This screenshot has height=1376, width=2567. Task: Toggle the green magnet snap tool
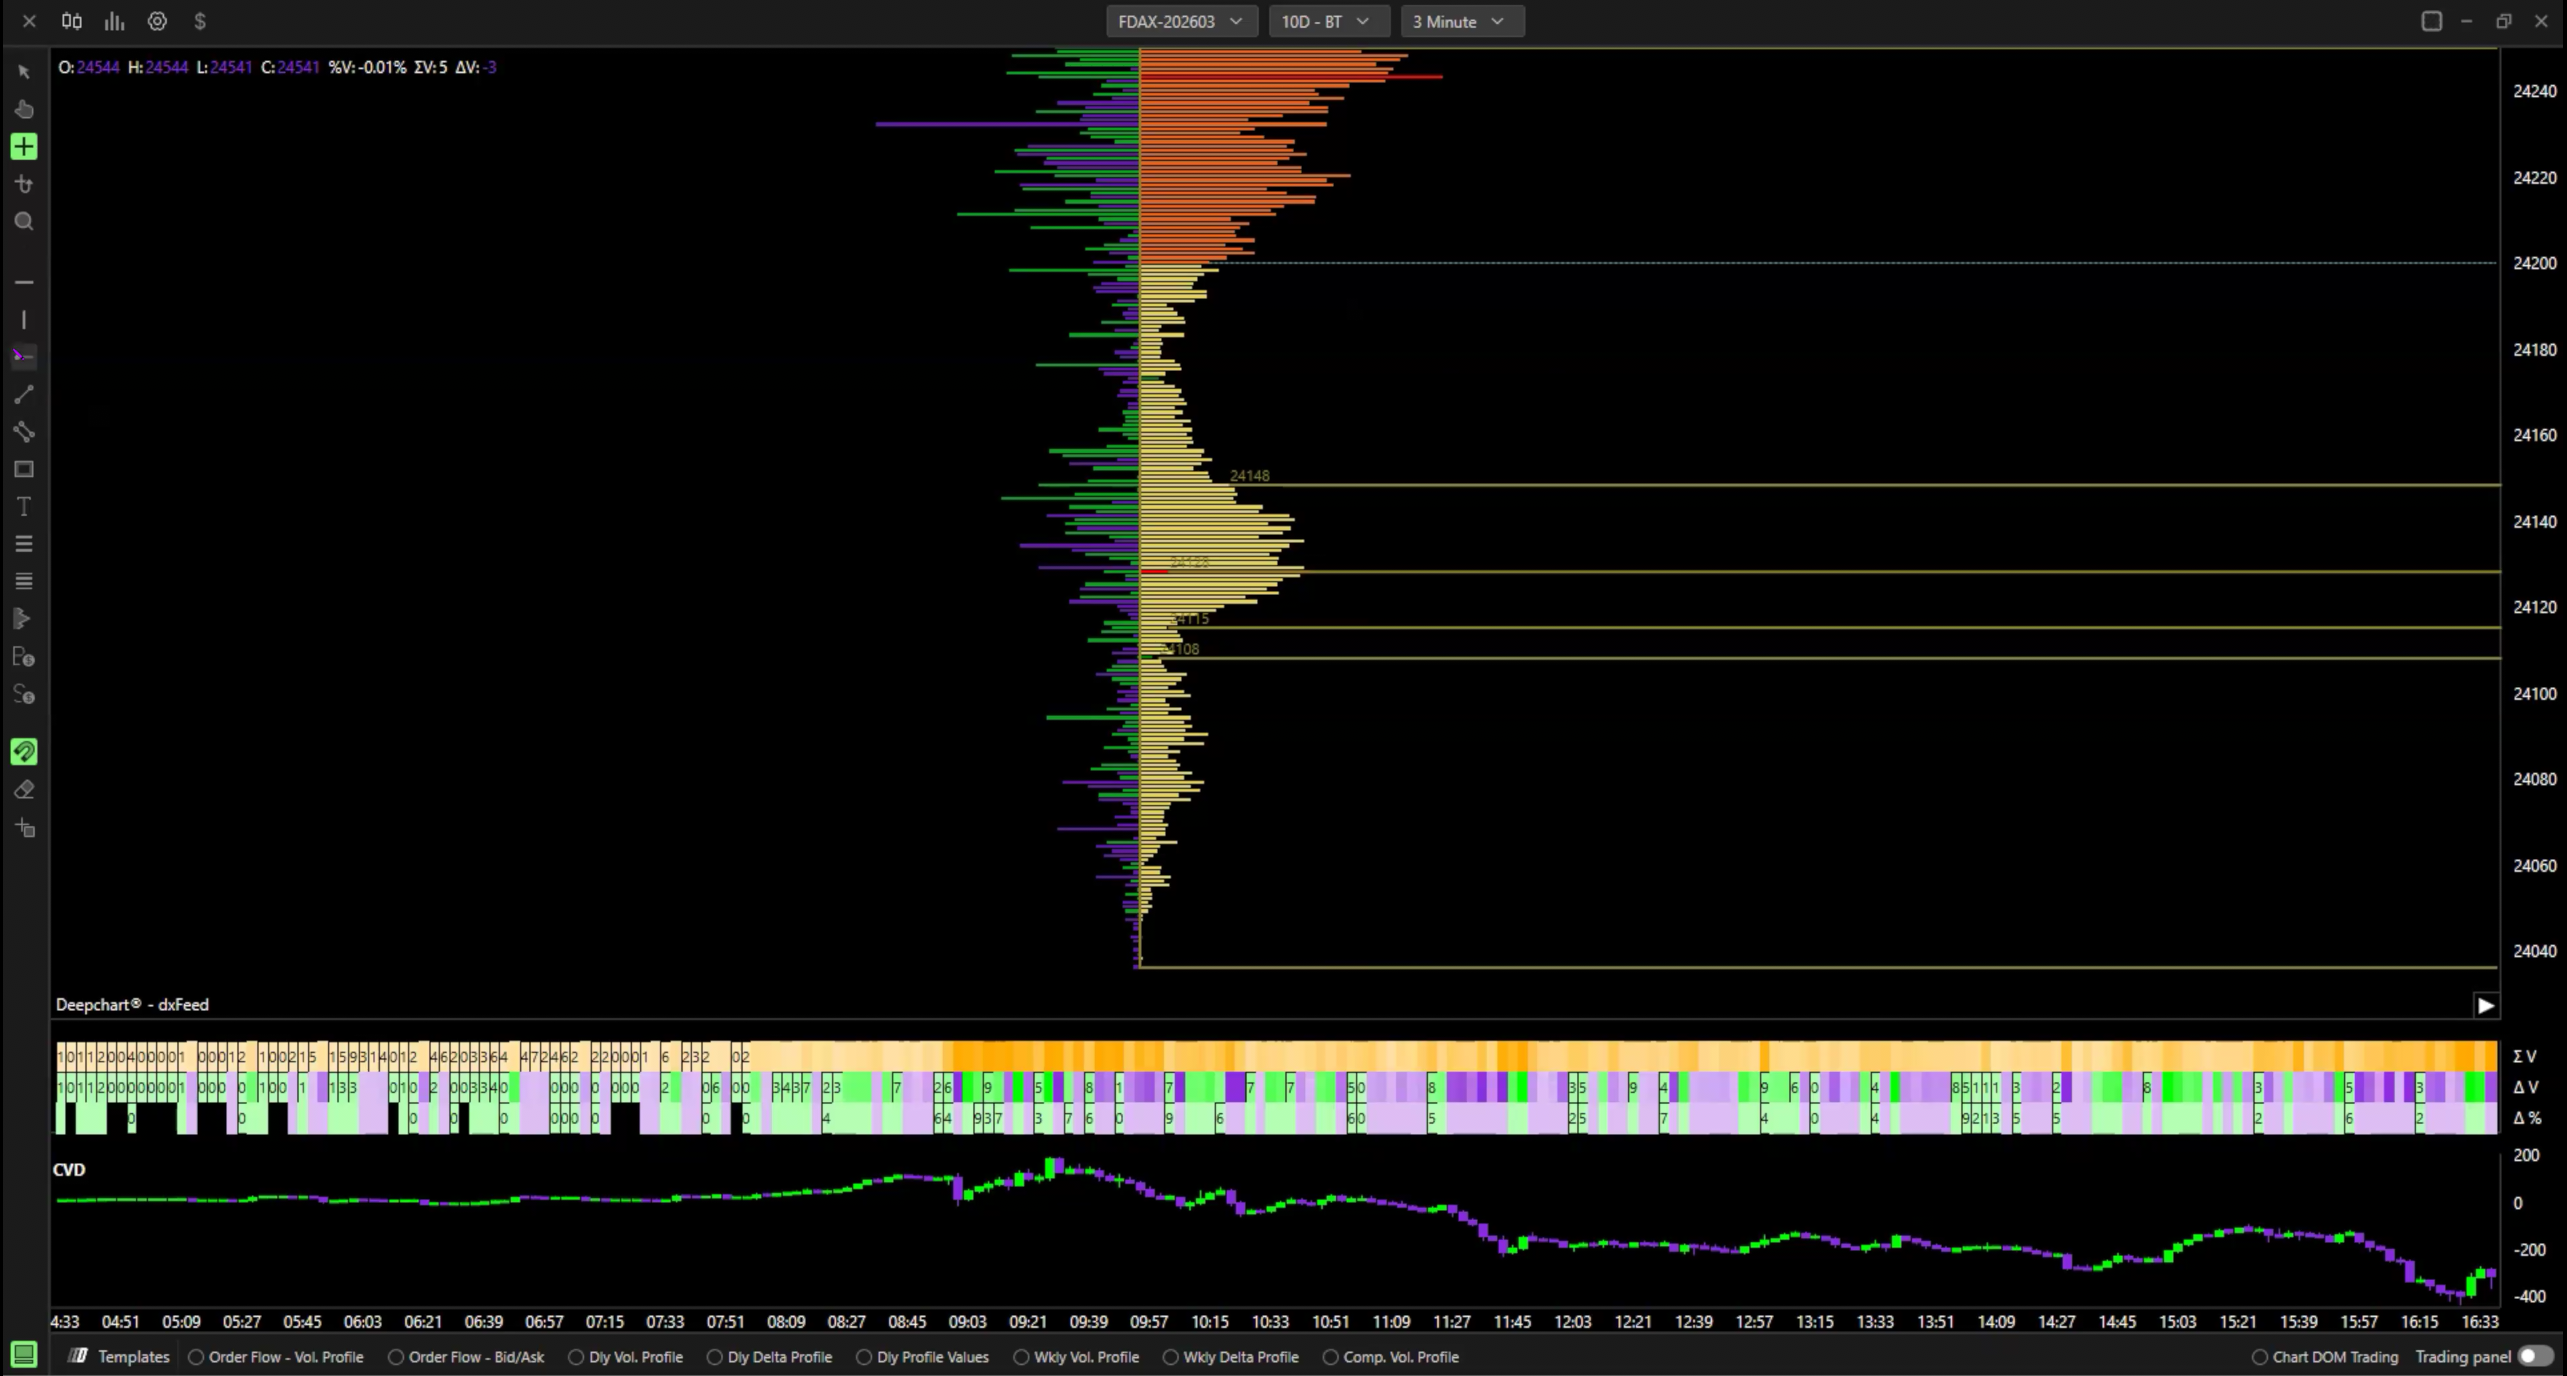pos(24,752)
